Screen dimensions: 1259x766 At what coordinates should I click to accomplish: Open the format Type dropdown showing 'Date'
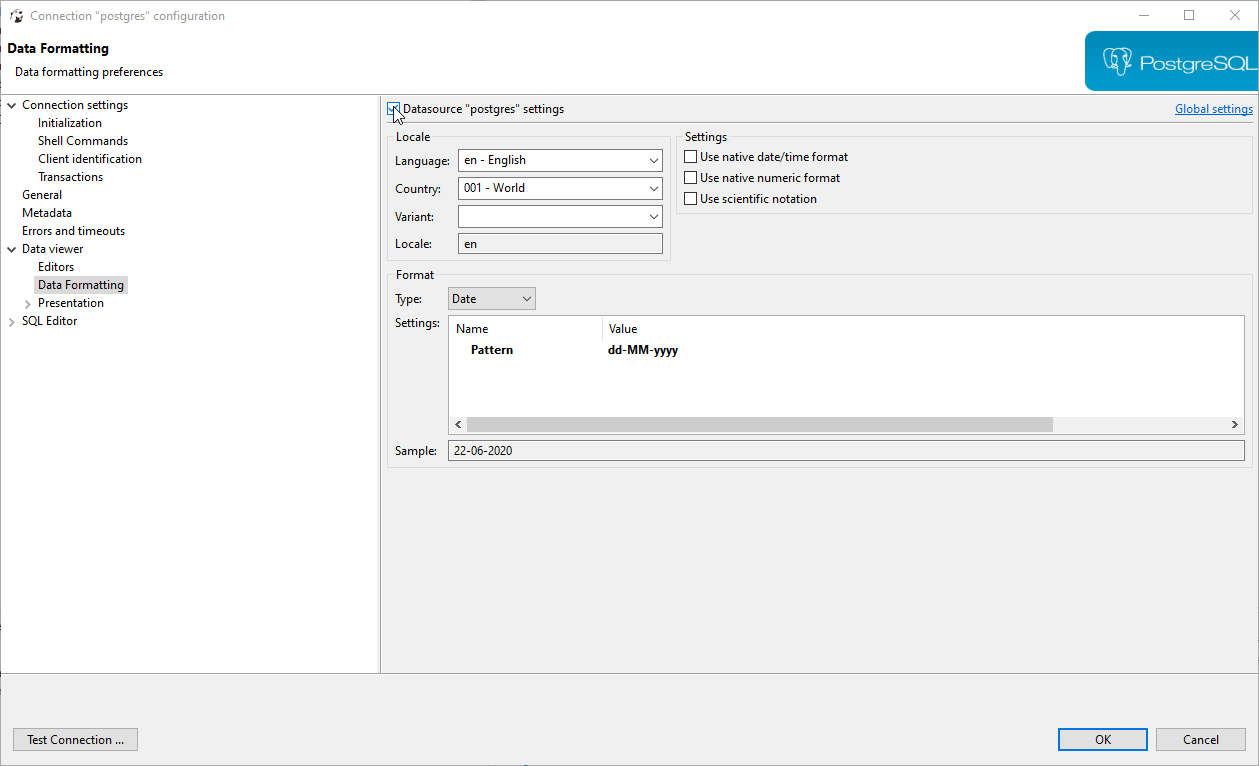[x=525, y=298]
